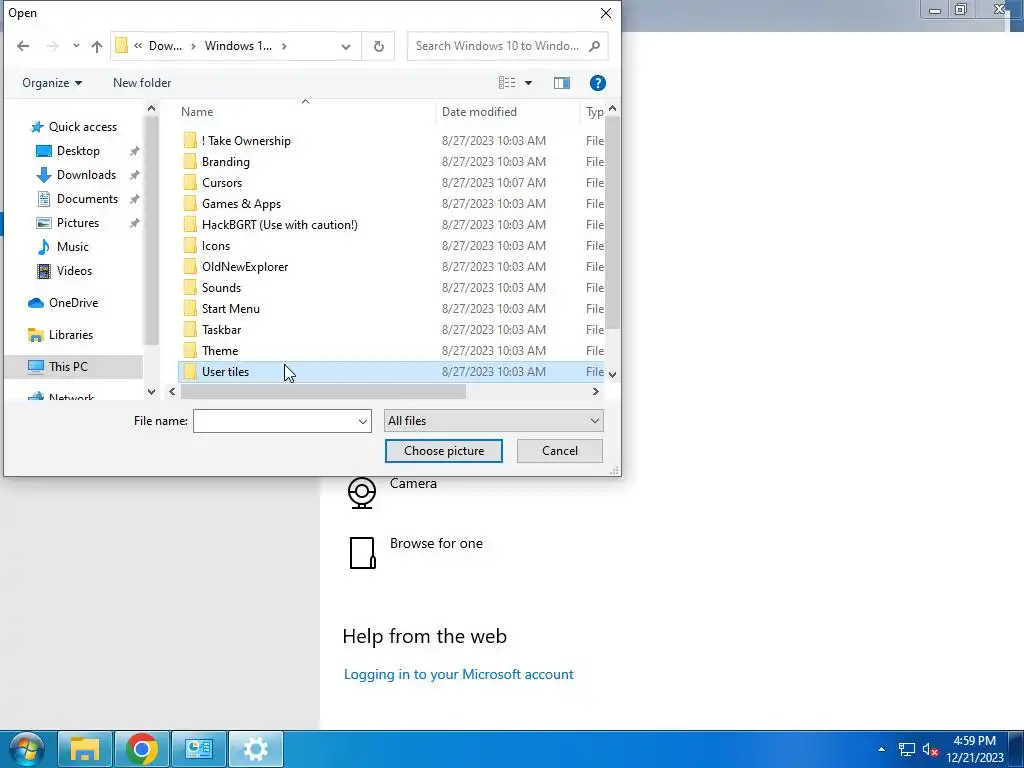Click the pin icon next to Downloads
The width and height of the screenshot is (1024, 768).
tap(135, 175)
